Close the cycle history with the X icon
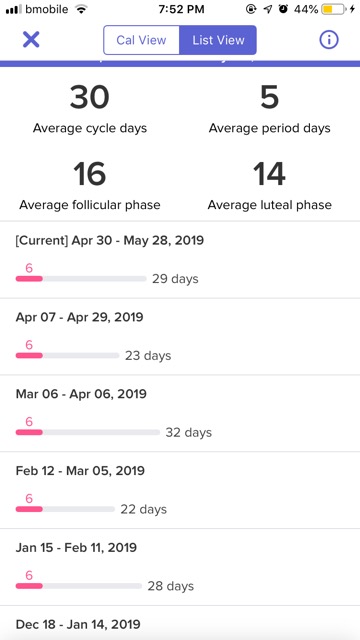The height and width of the screenshot is (640, 360). coord(31,40)
